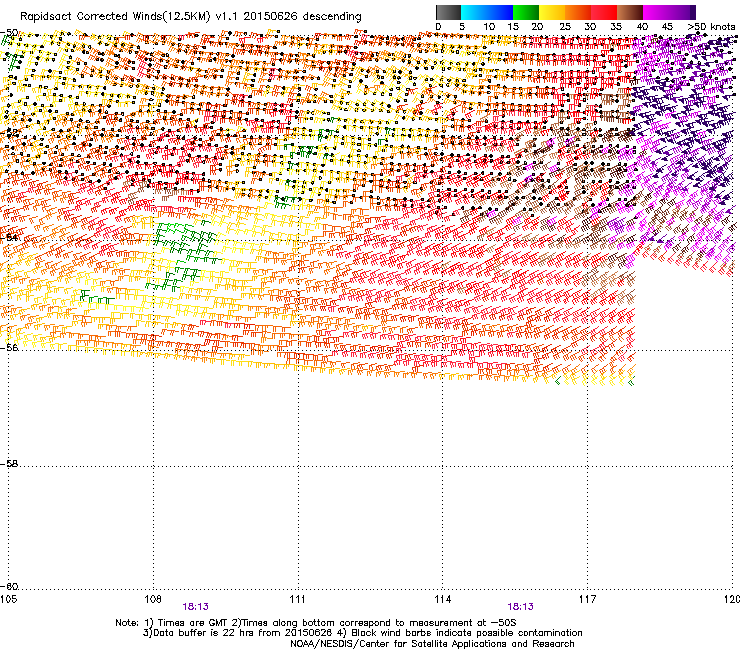The height and width of the screenshot is (650, 740).
Task: Click the cyan-to-blue 5–15 knots legend segment
Action: point(487,12)
